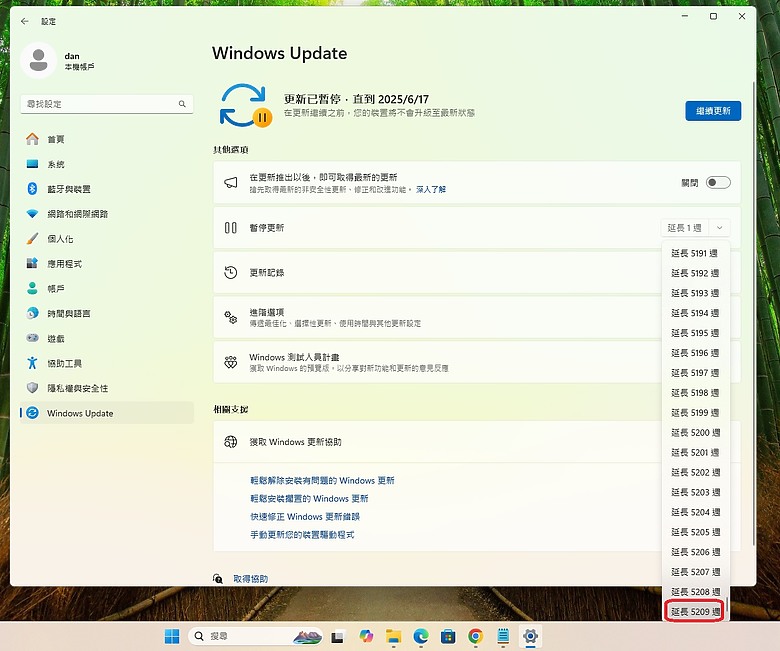Open 個人化 personalization settings
This screenshot has height=651, width=780.
coord(106,239)
